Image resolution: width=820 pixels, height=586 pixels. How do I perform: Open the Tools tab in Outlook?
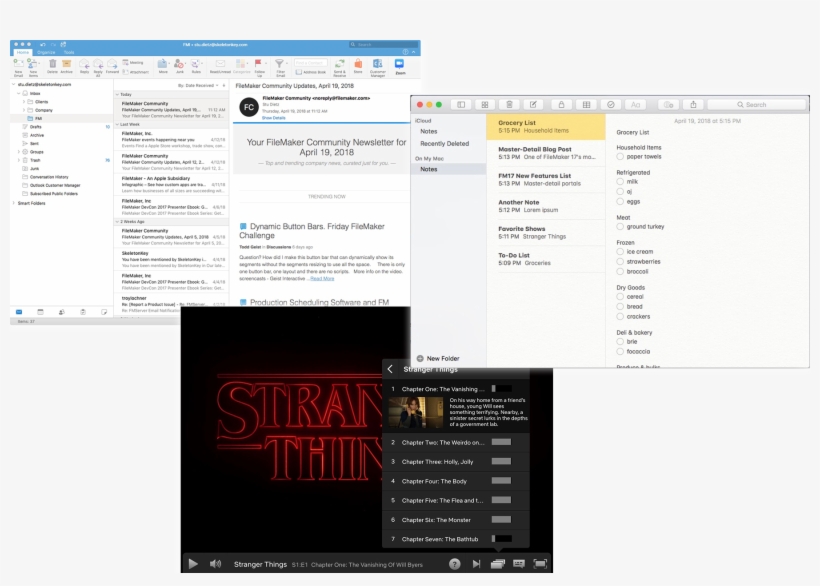(x=69, y=52)
